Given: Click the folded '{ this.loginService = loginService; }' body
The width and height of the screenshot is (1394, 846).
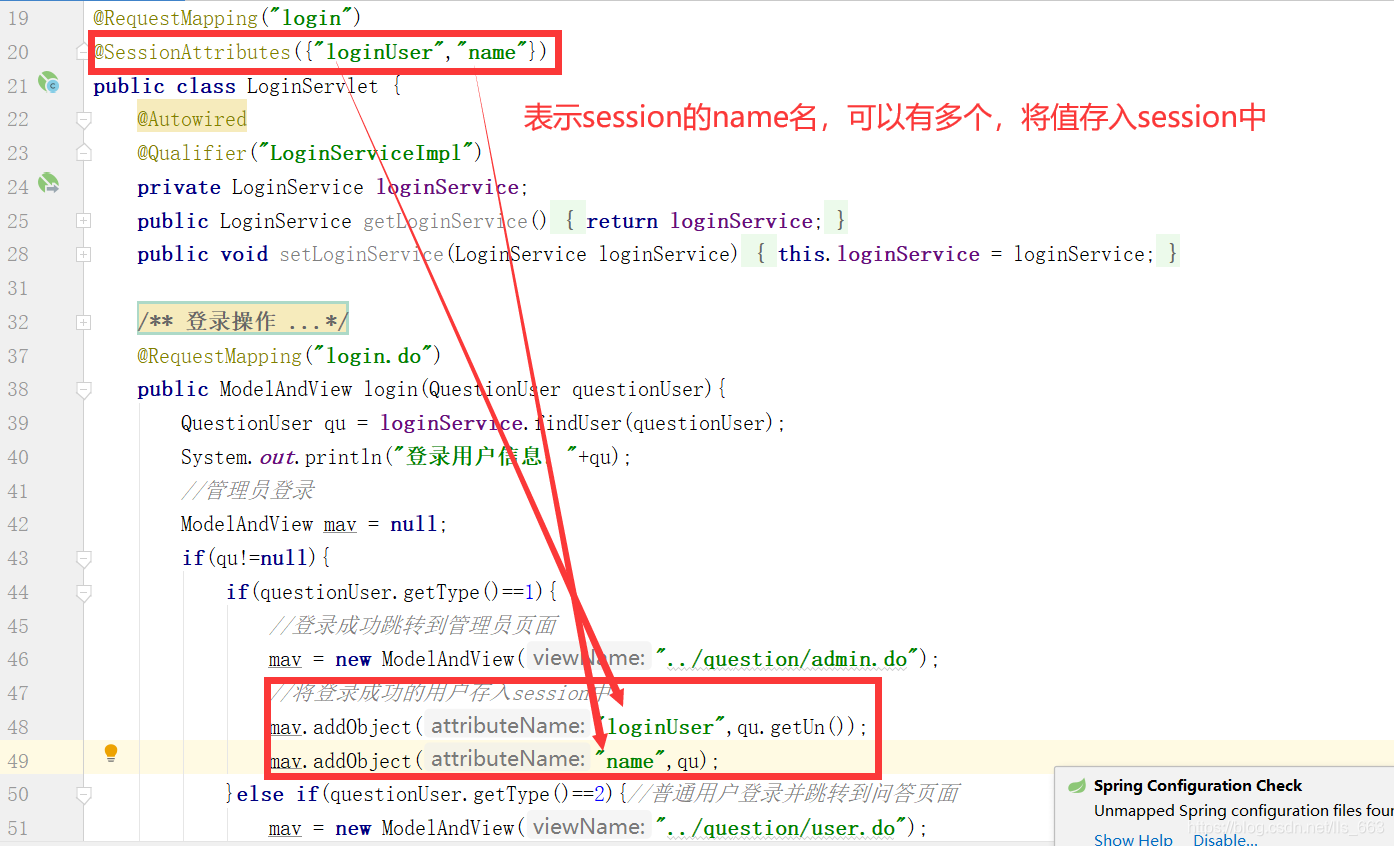Looking at the screenshot, I should click(962, 254).
